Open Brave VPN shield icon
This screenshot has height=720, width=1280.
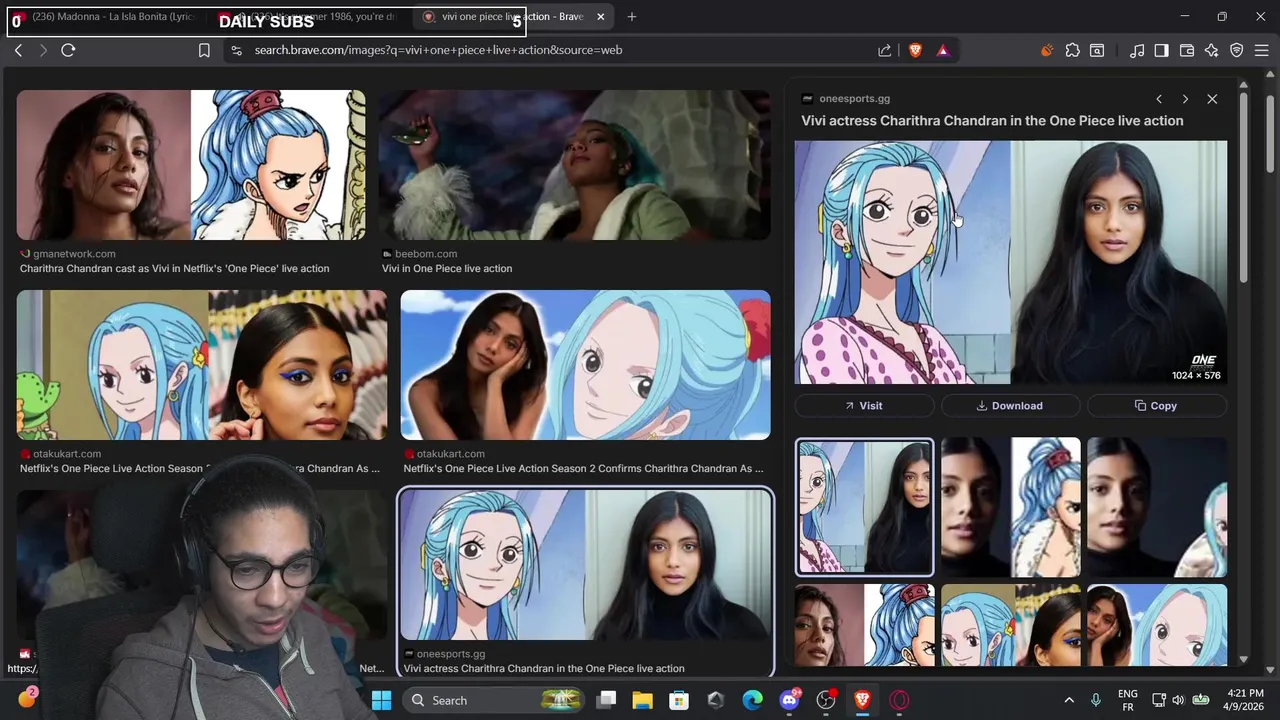1237,50
